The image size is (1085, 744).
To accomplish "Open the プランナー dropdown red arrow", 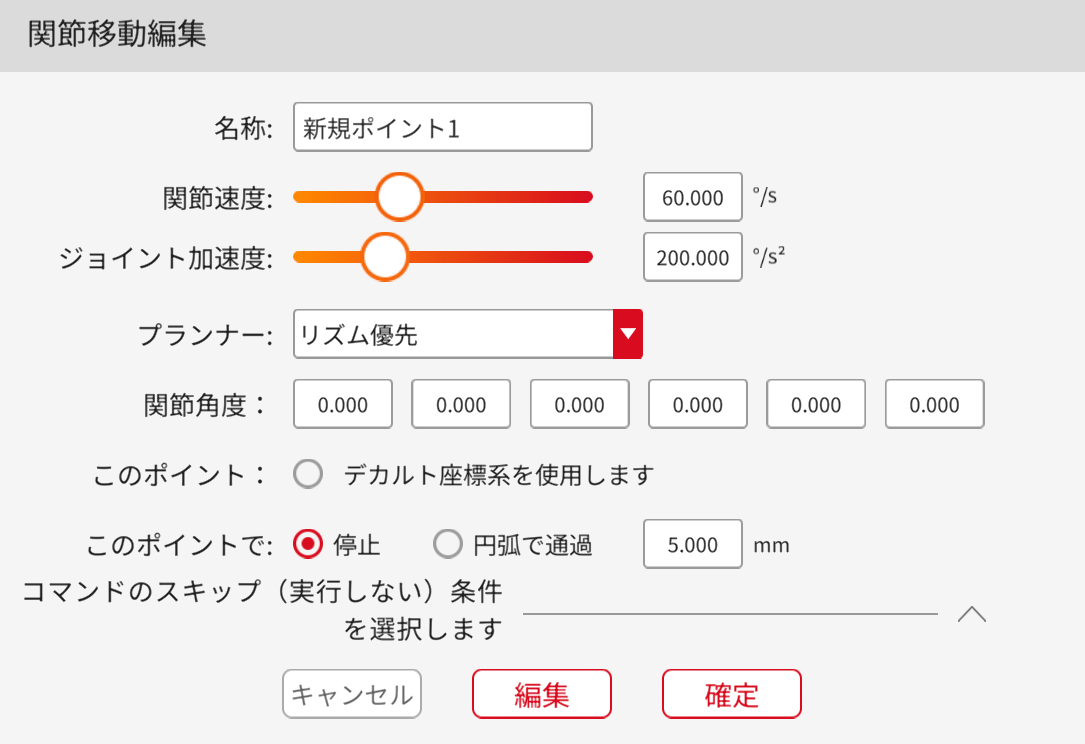I will (627, 334).
